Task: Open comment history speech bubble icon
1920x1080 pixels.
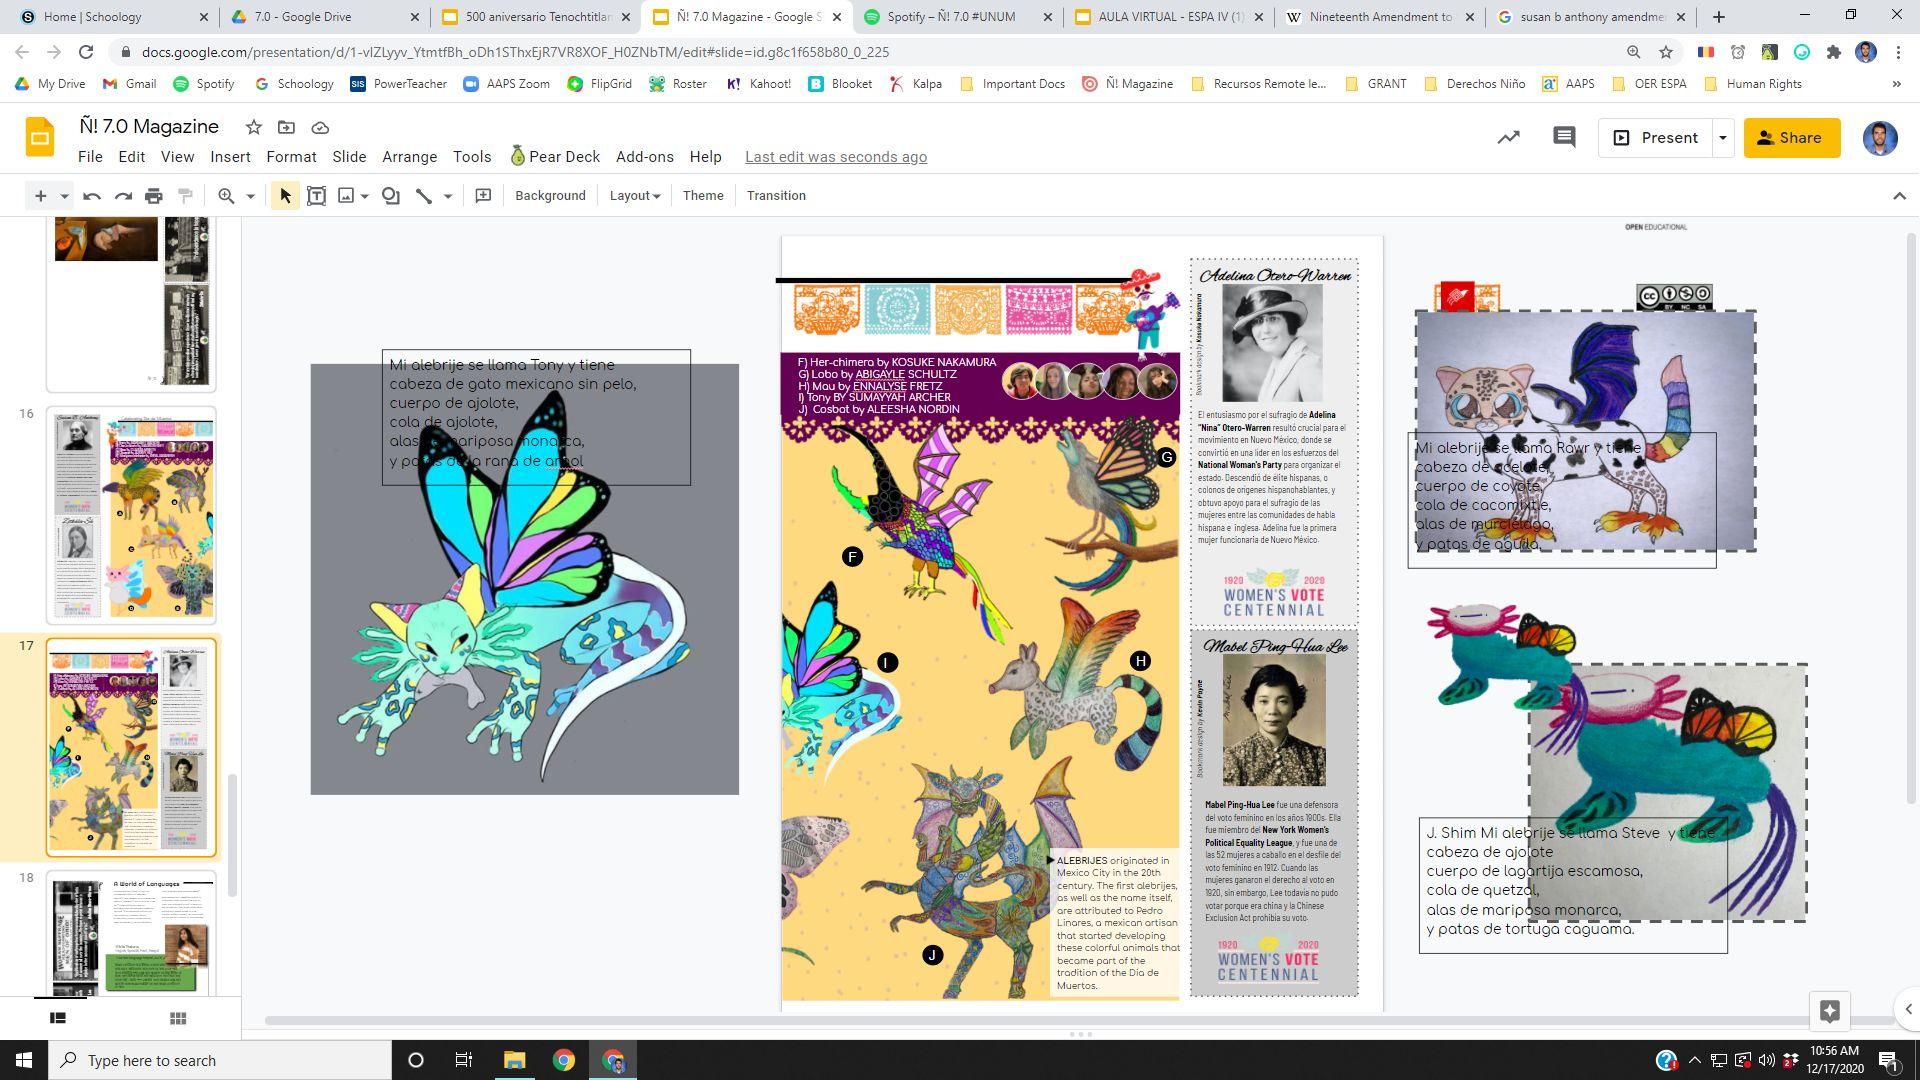Action: click(x=1564, y=137)
